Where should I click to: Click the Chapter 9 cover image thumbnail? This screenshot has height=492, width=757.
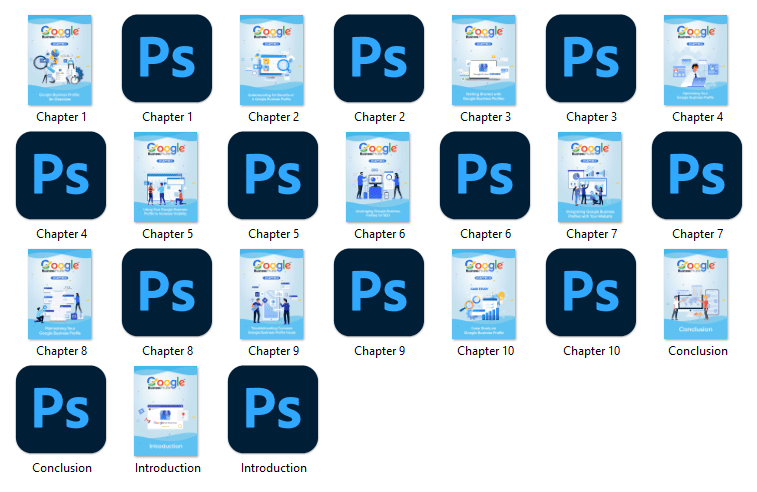pyautogui.click(x=272, y=294)
